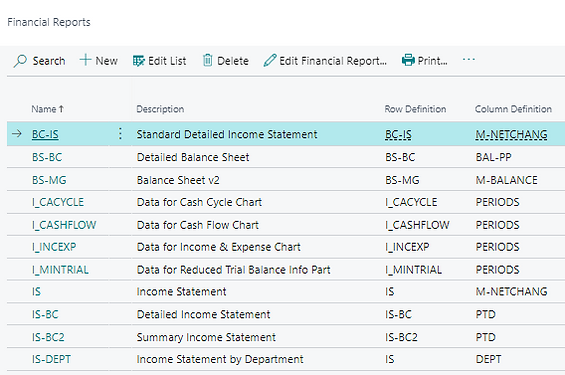Click M-NETCHANG in the IS row

[x=511, y=292]
